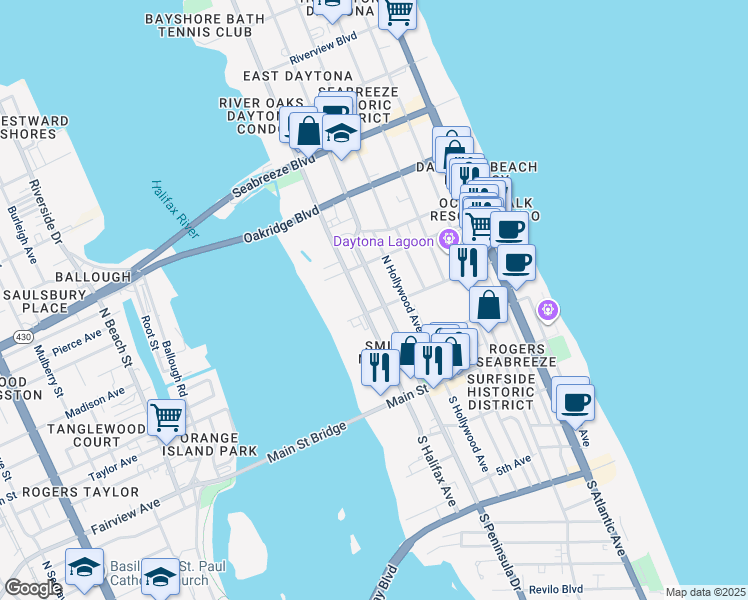Viewport: 748px width, 600px height.
Task: Select the school marker at bottom left corner
Action: [84, 568]
